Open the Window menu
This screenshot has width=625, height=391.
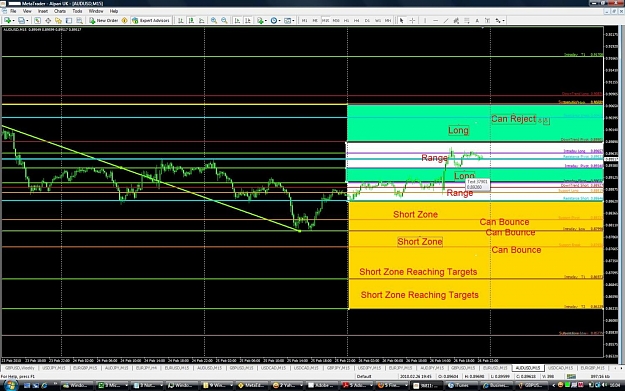pyautogui.click(x=96, y=11)
